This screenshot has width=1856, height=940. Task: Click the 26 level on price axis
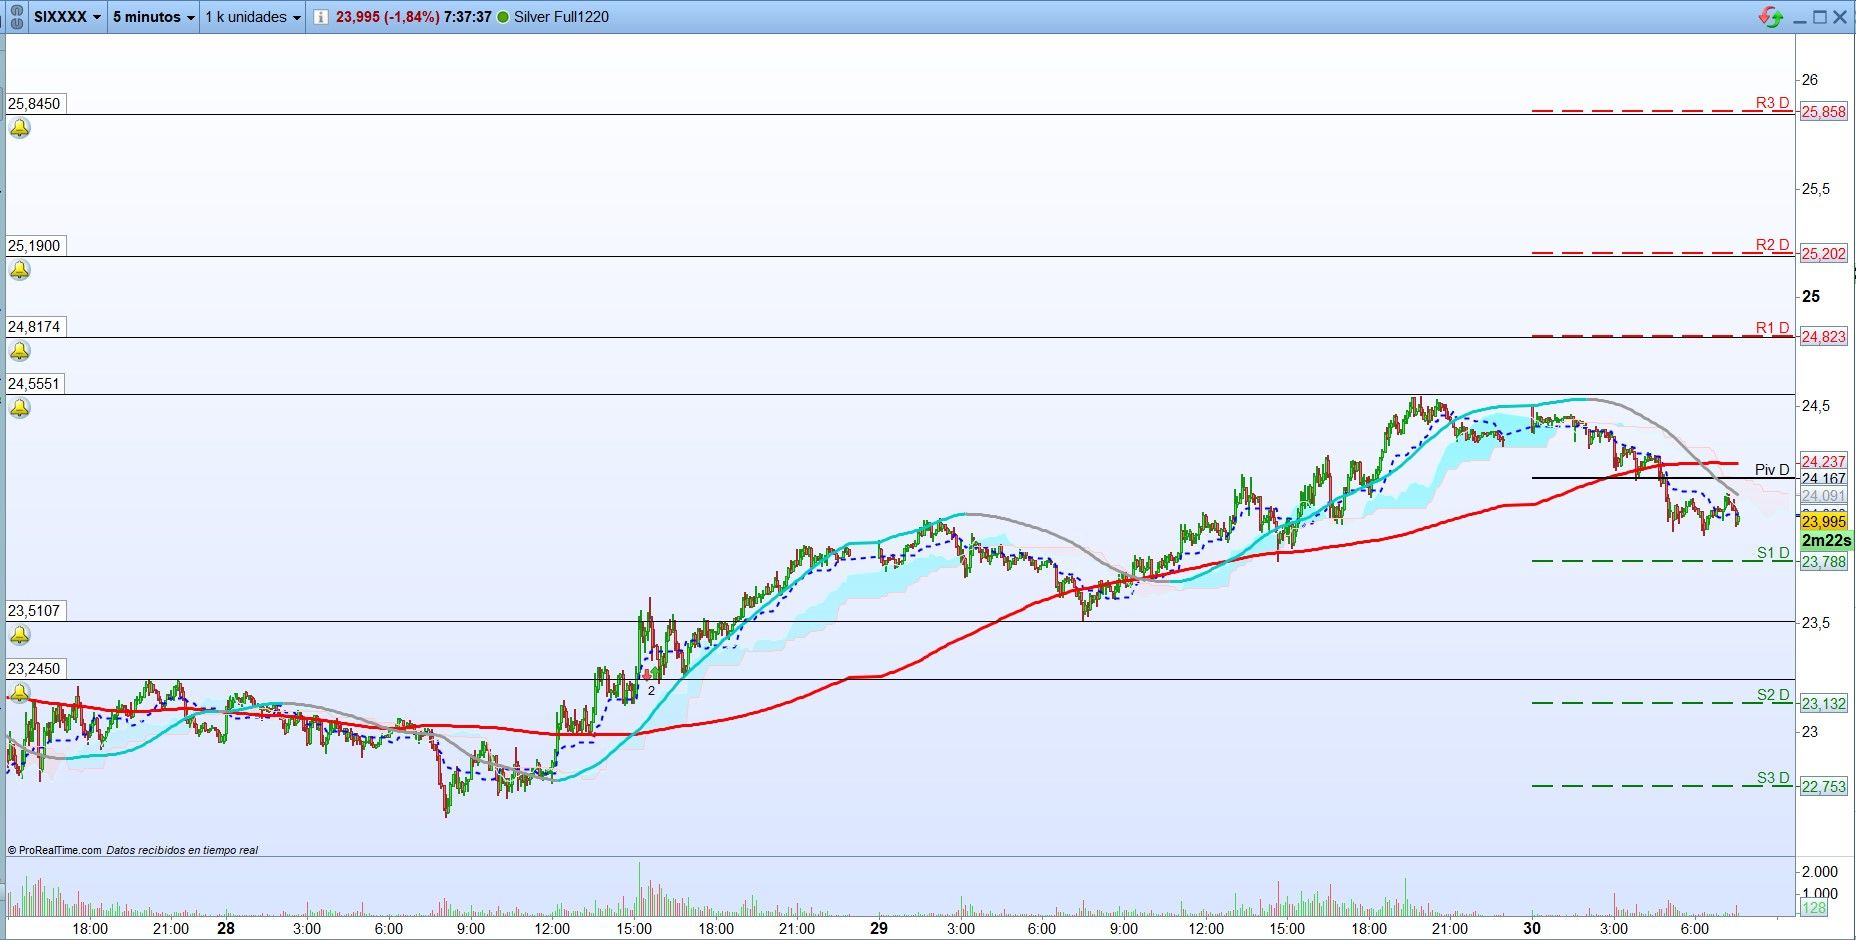[x=1810, y=80]
